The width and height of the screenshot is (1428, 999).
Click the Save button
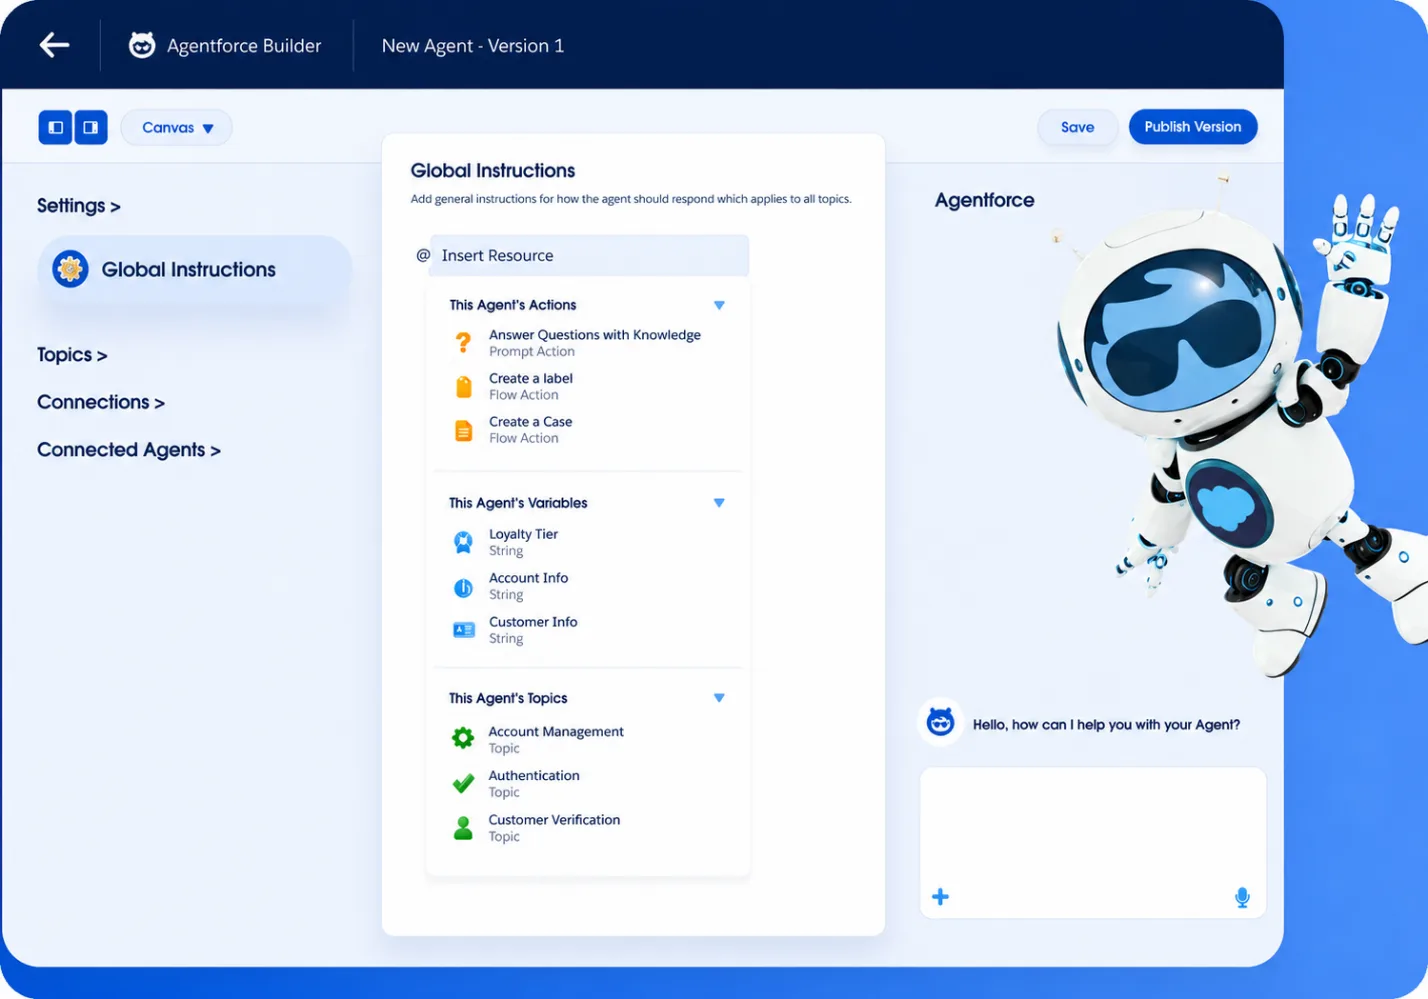point(1077,127)
